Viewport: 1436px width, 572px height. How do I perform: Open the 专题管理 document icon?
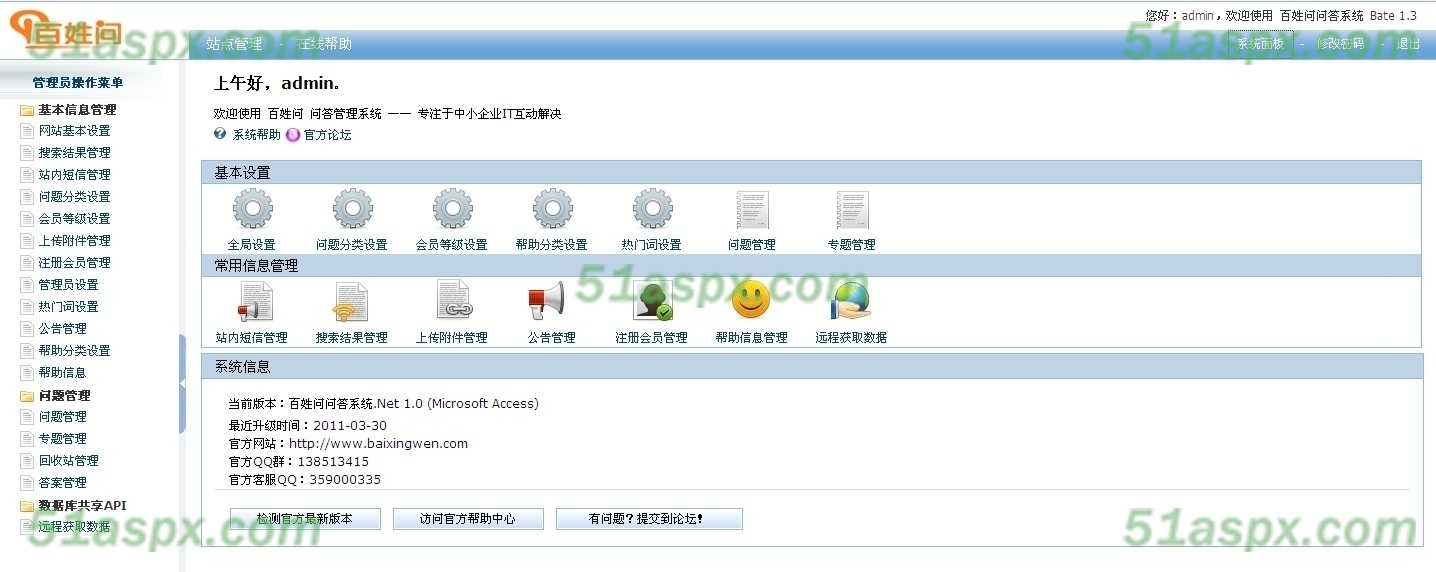852,209
